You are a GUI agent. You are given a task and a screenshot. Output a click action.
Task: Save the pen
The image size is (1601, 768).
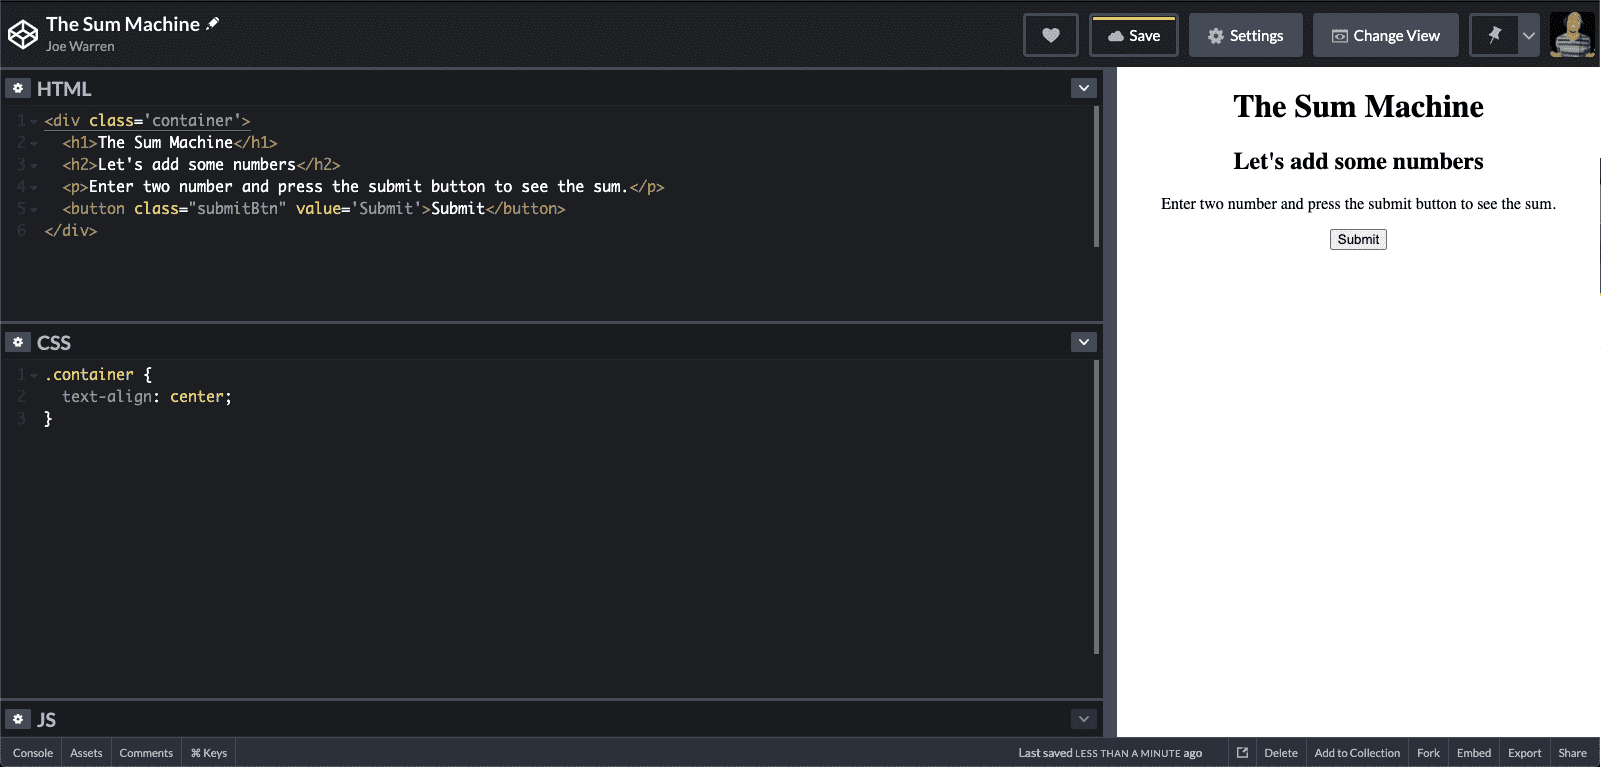(x=1134, y=36)
